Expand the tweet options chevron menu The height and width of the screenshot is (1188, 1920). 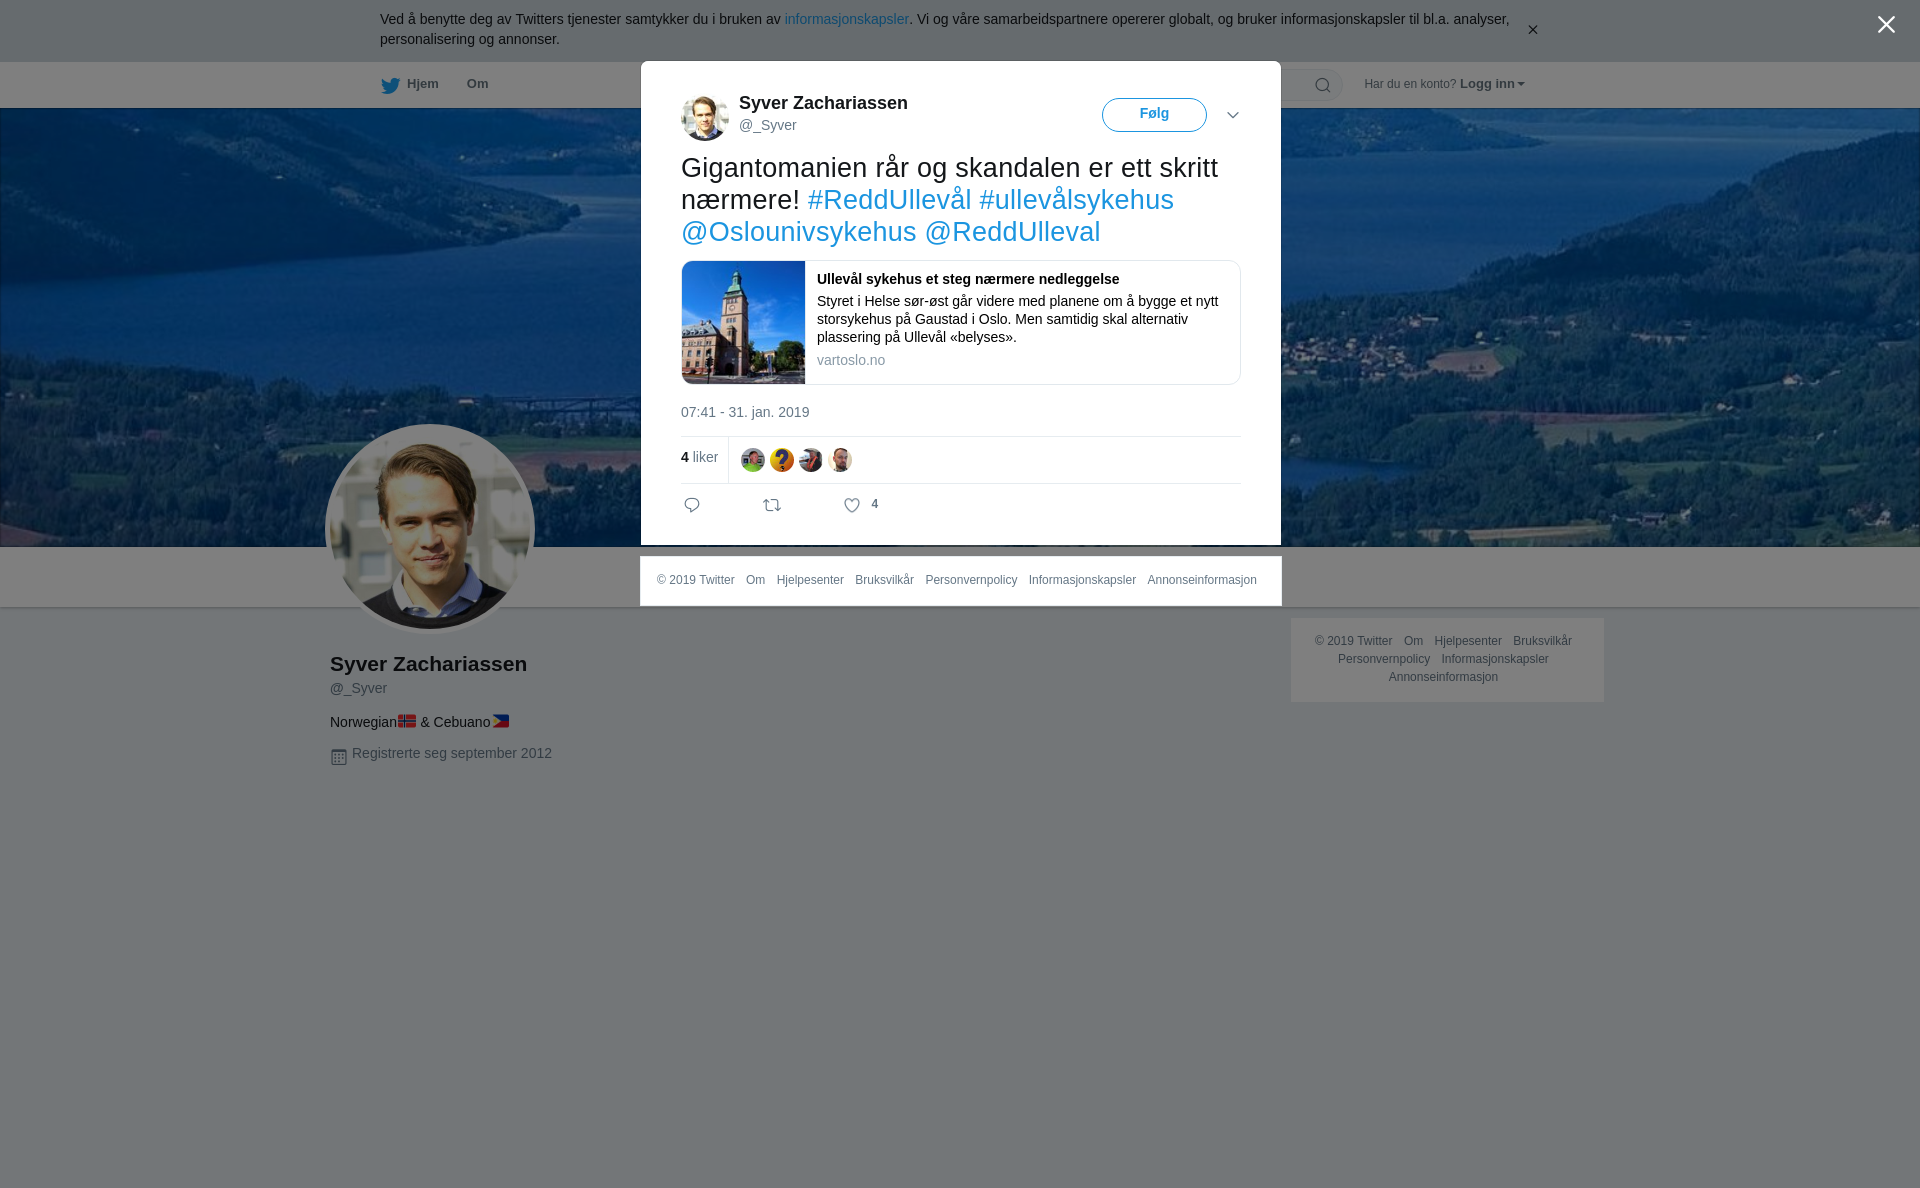(1233, 115)
